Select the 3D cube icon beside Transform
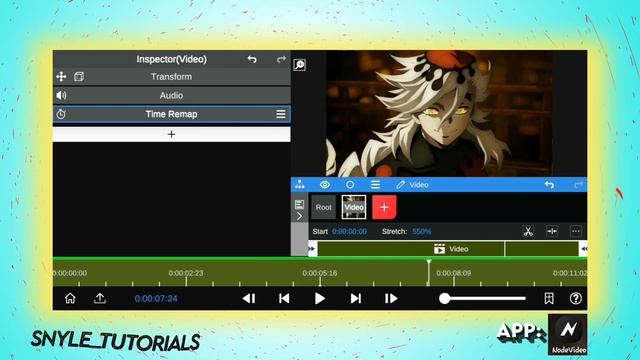The height and width of the screenshot is (360, 640). pos(79,77)
